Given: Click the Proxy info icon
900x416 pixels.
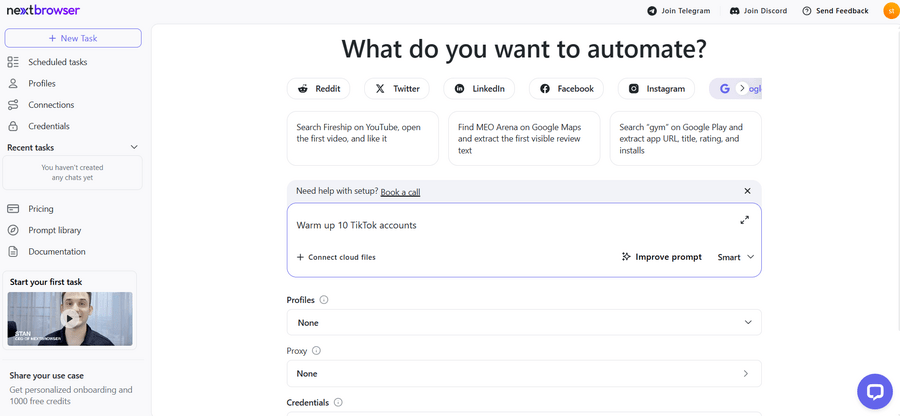Looking at the screenshot, I should [317, 351].
